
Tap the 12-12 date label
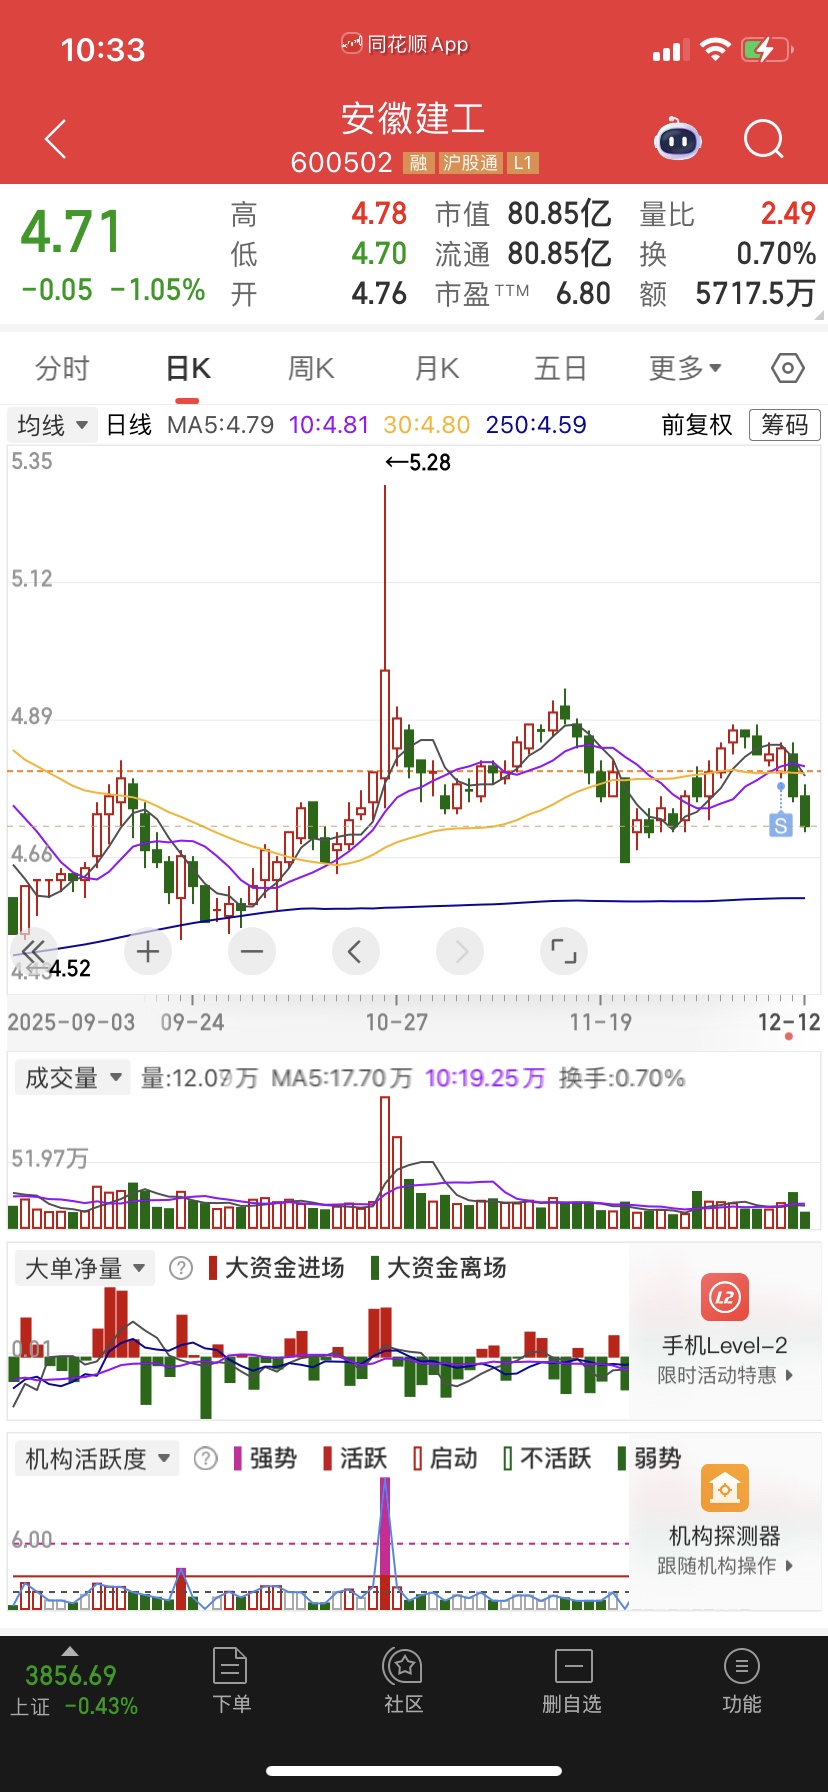(x=789, y=1022)
